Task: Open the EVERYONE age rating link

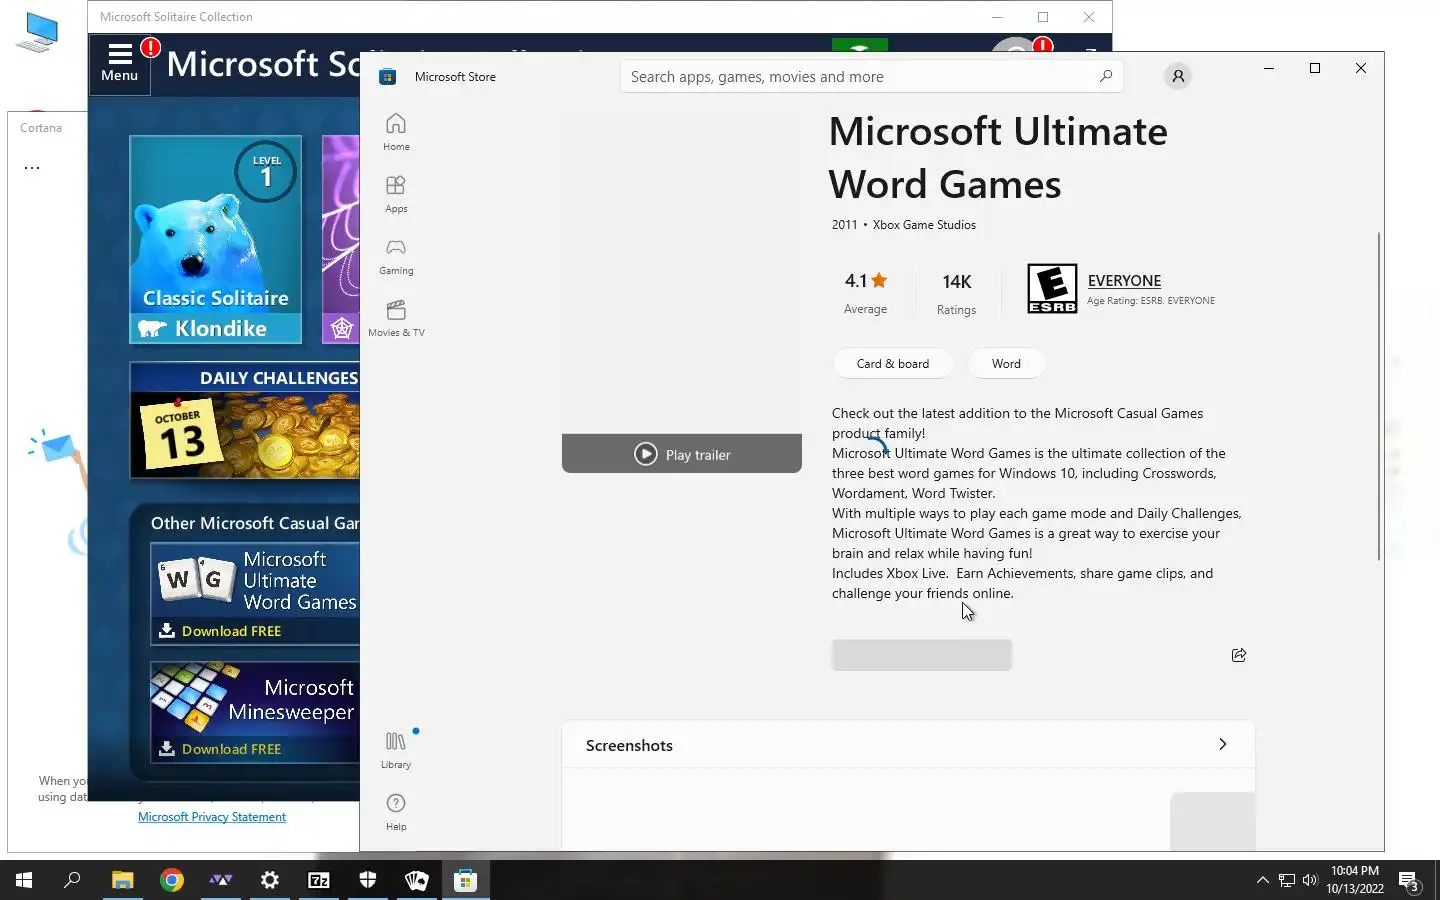Action: 1124,281
